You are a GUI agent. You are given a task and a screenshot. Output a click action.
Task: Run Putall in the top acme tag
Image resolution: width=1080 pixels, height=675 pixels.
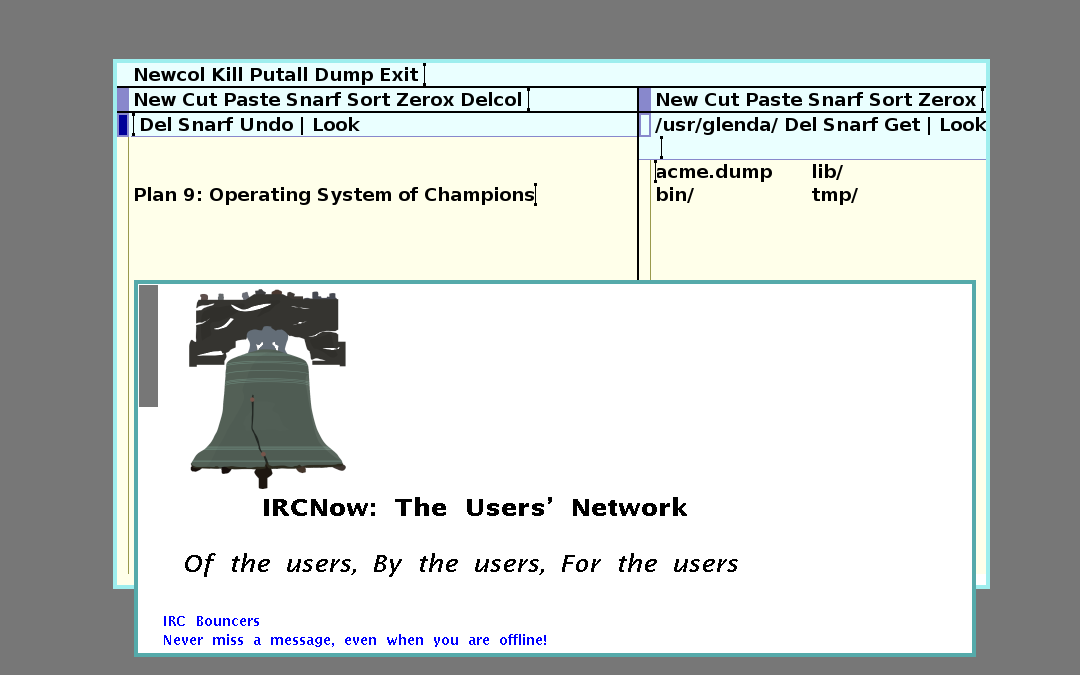[x=280, y=74]
